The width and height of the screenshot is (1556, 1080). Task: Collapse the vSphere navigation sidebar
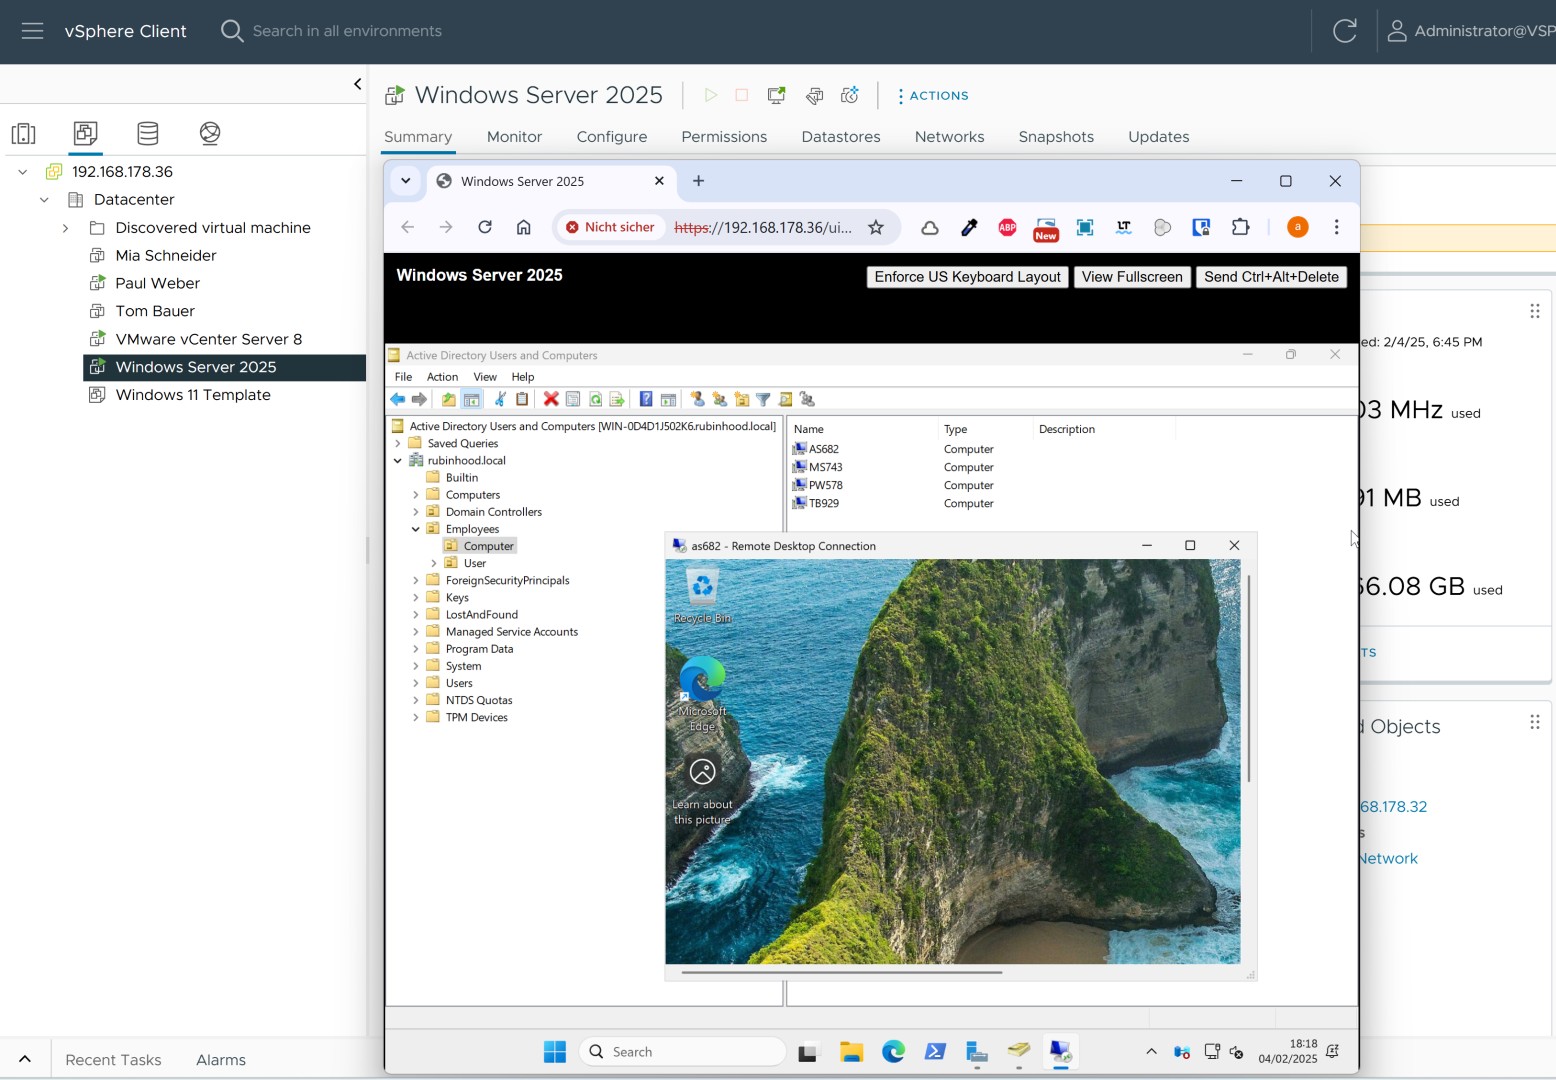[x=357, y=84]
